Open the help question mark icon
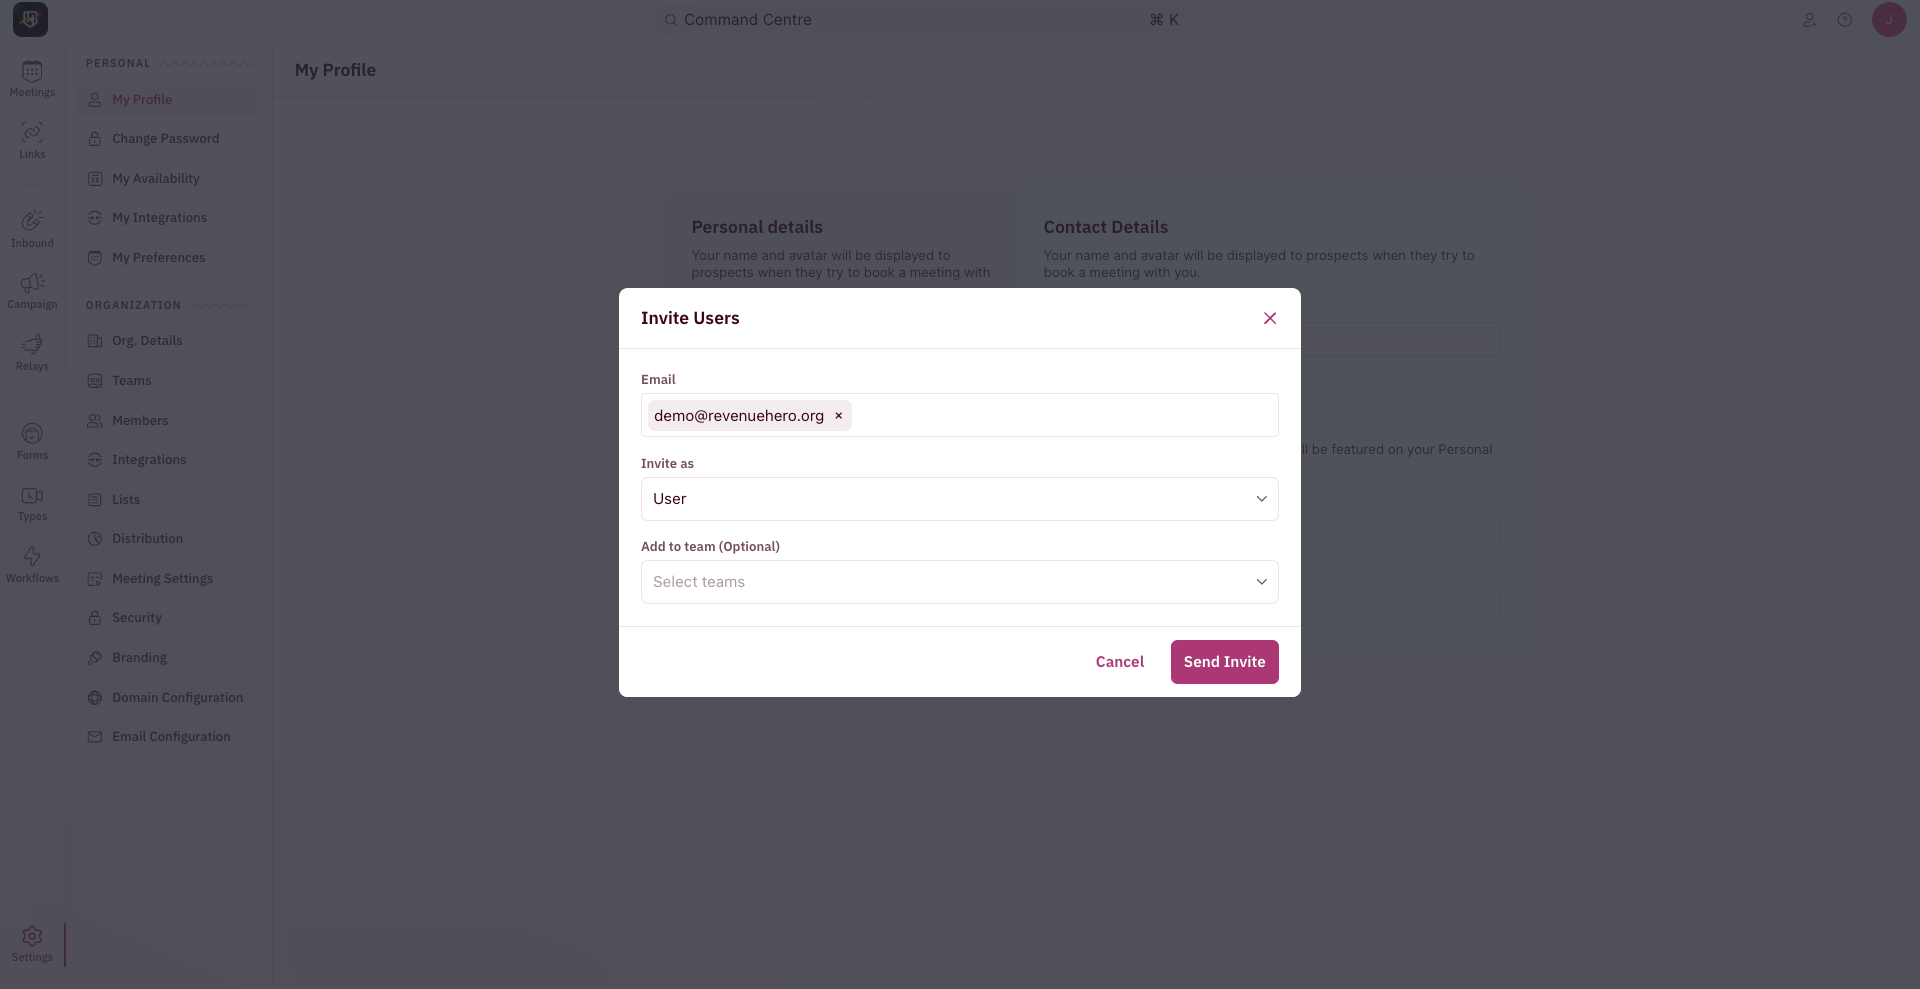 [x=1845, y=20]
